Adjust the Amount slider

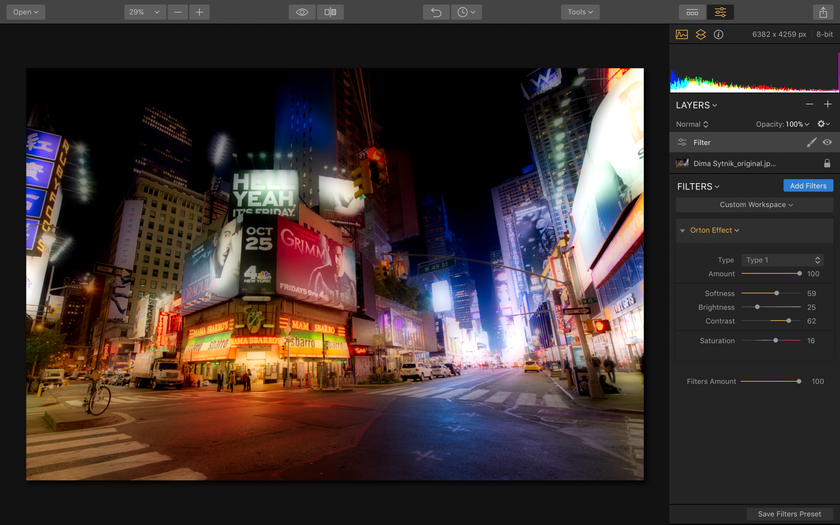point(771,274)
